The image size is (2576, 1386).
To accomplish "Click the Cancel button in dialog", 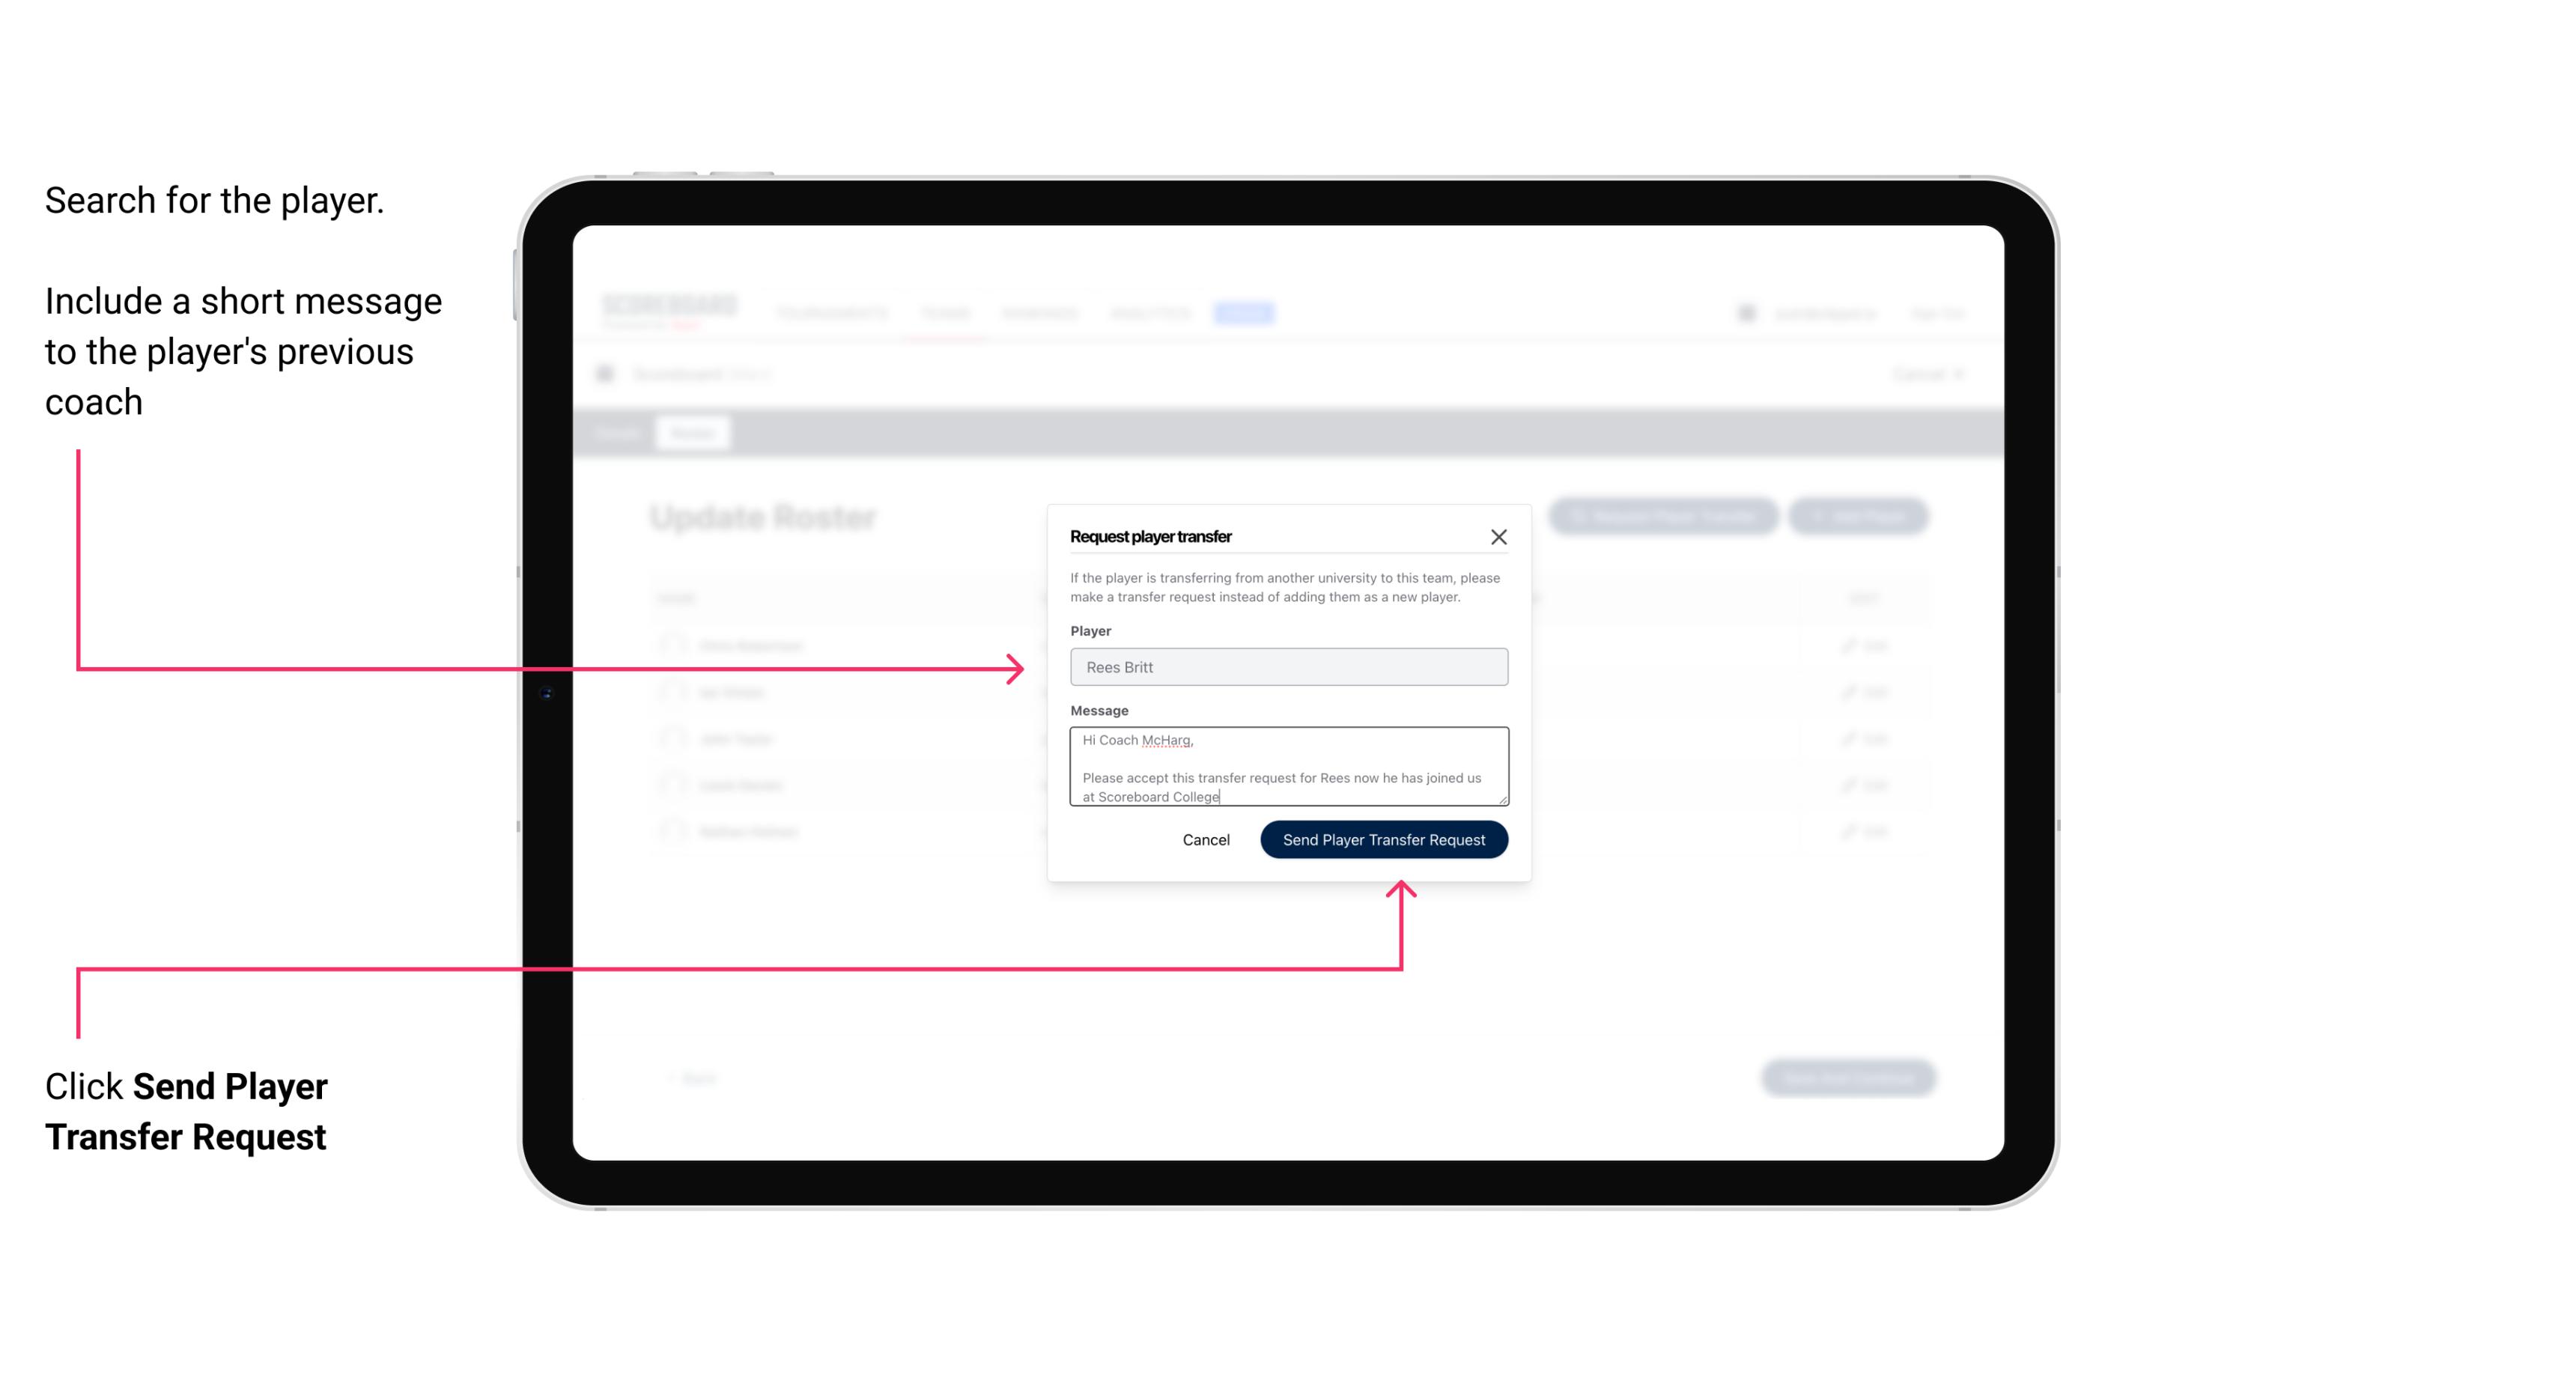I will tap(1203, 838).
